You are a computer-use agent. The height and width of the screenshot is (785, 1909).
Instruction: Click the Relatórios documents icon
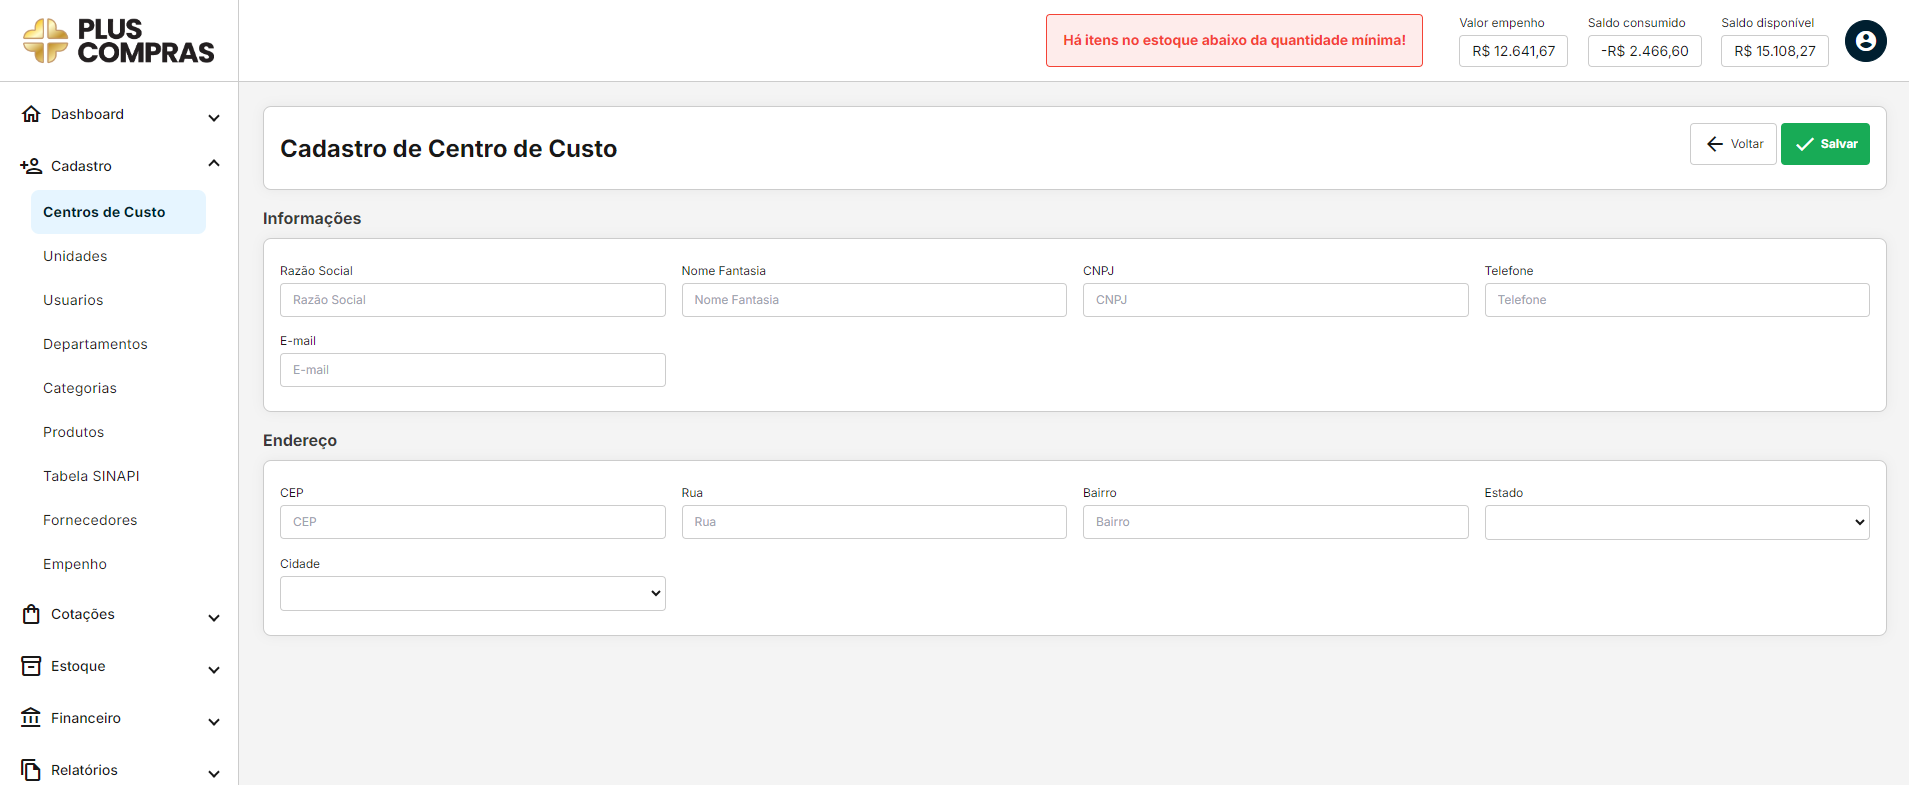31,770
